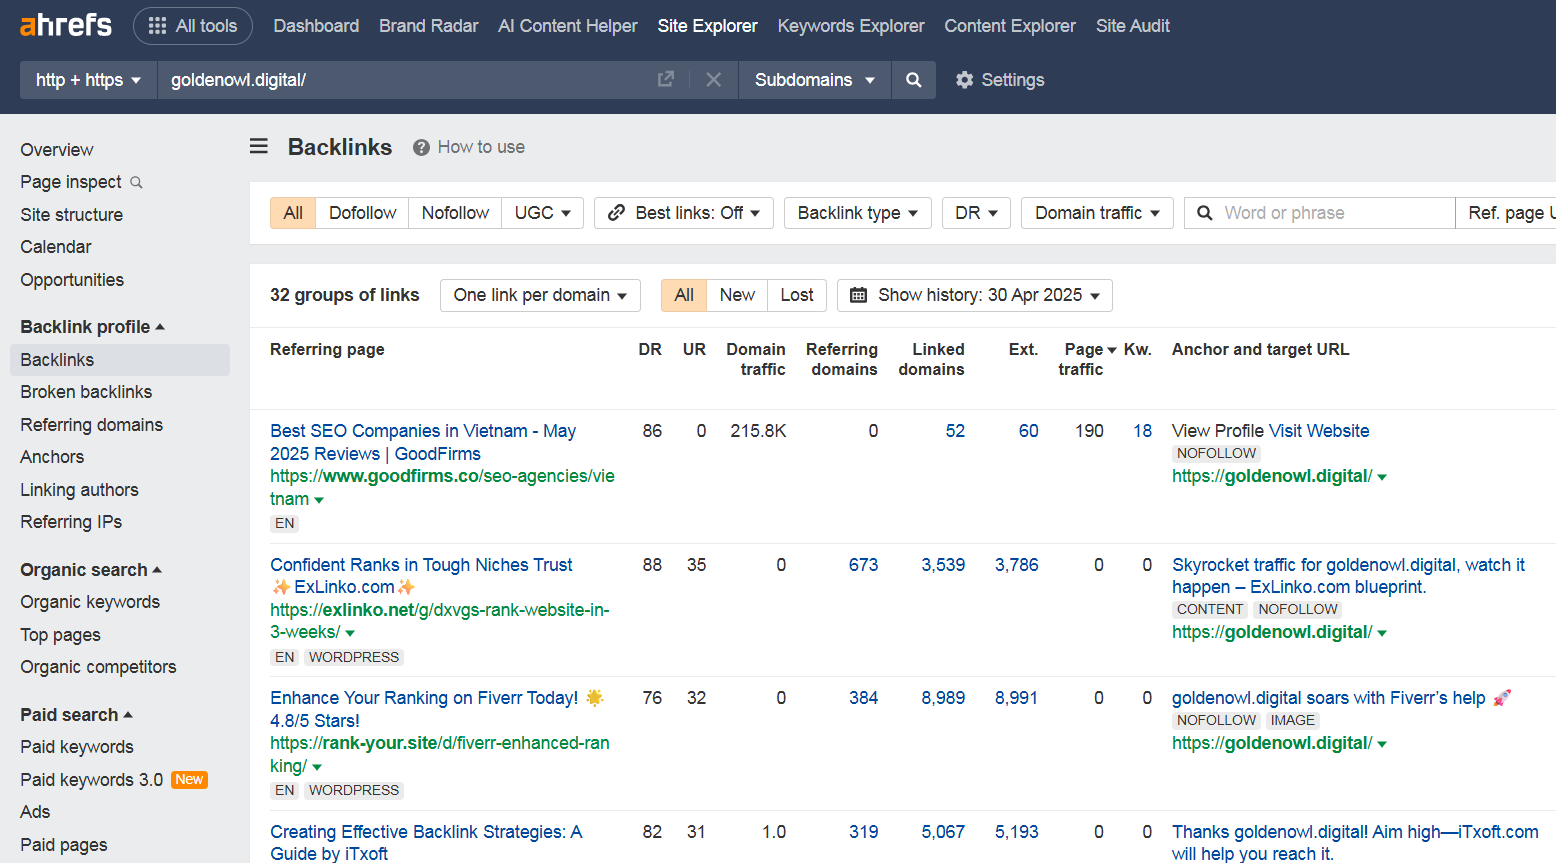Image resolution: width=1556 pixels, height=863 pixels.
Task: Select the Nofollow filter
Action: [455, 213]
